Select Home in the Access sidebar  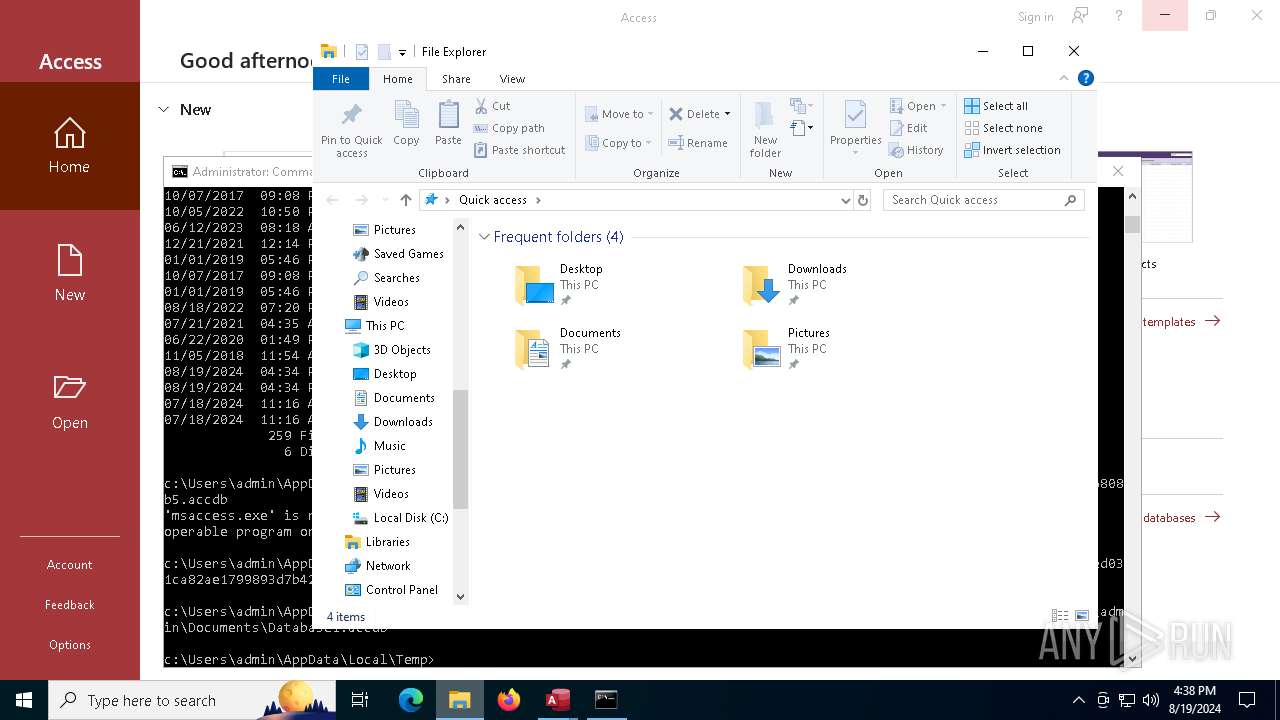click(x=70, y=146)
